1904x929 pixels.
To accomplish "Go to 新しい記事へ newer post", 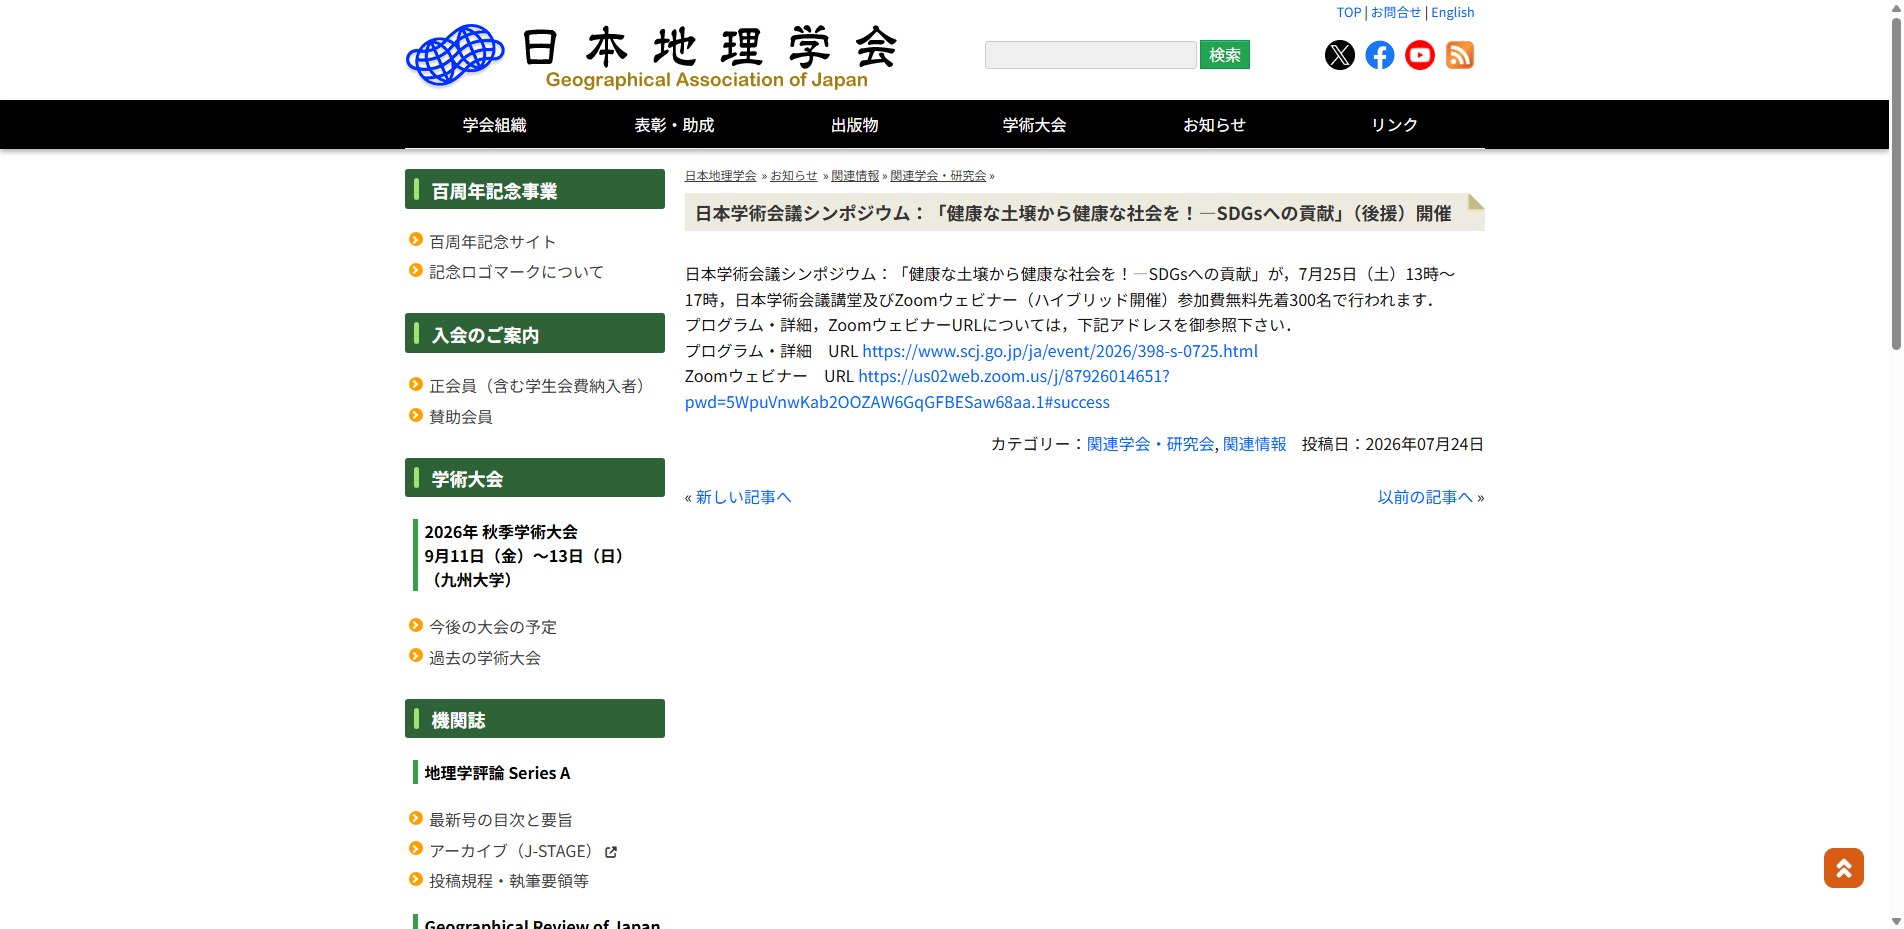I will coord(743,497).
